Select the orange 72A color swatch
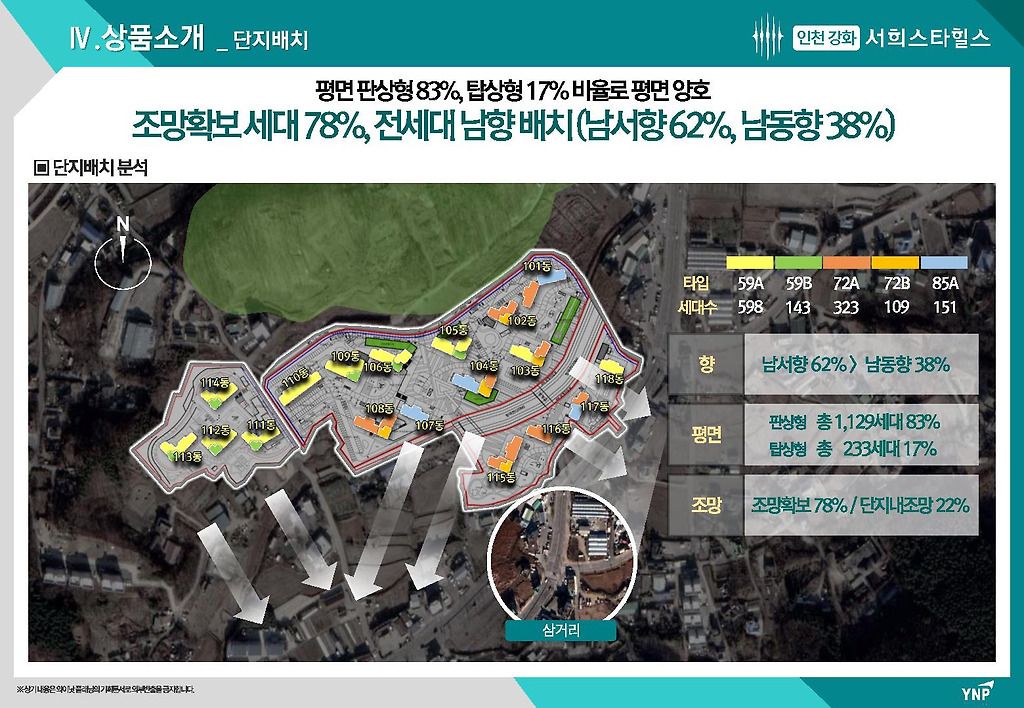 click(x=846, y=263)
